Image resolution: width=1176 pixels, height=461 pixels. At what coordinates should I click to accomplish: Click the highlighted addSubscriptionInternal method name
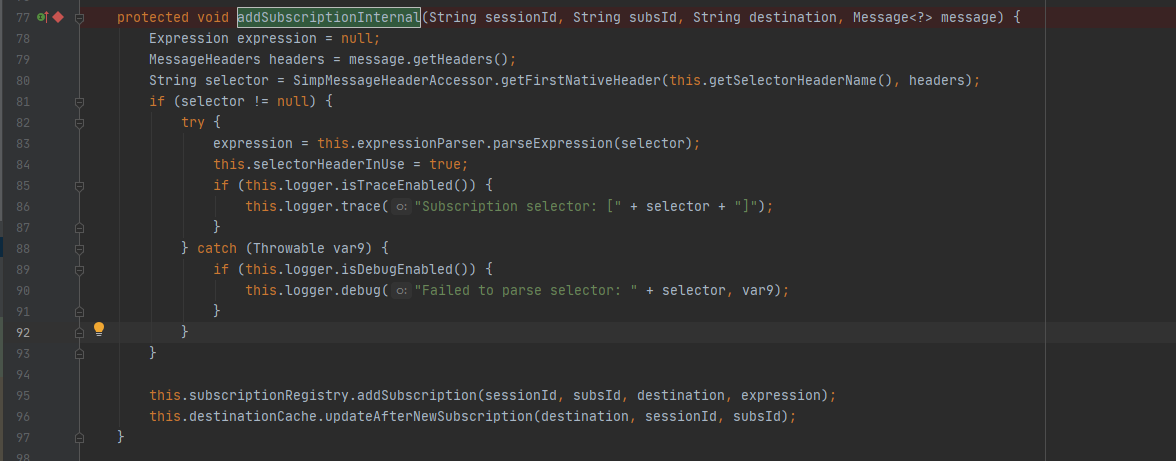click(328, 18)
